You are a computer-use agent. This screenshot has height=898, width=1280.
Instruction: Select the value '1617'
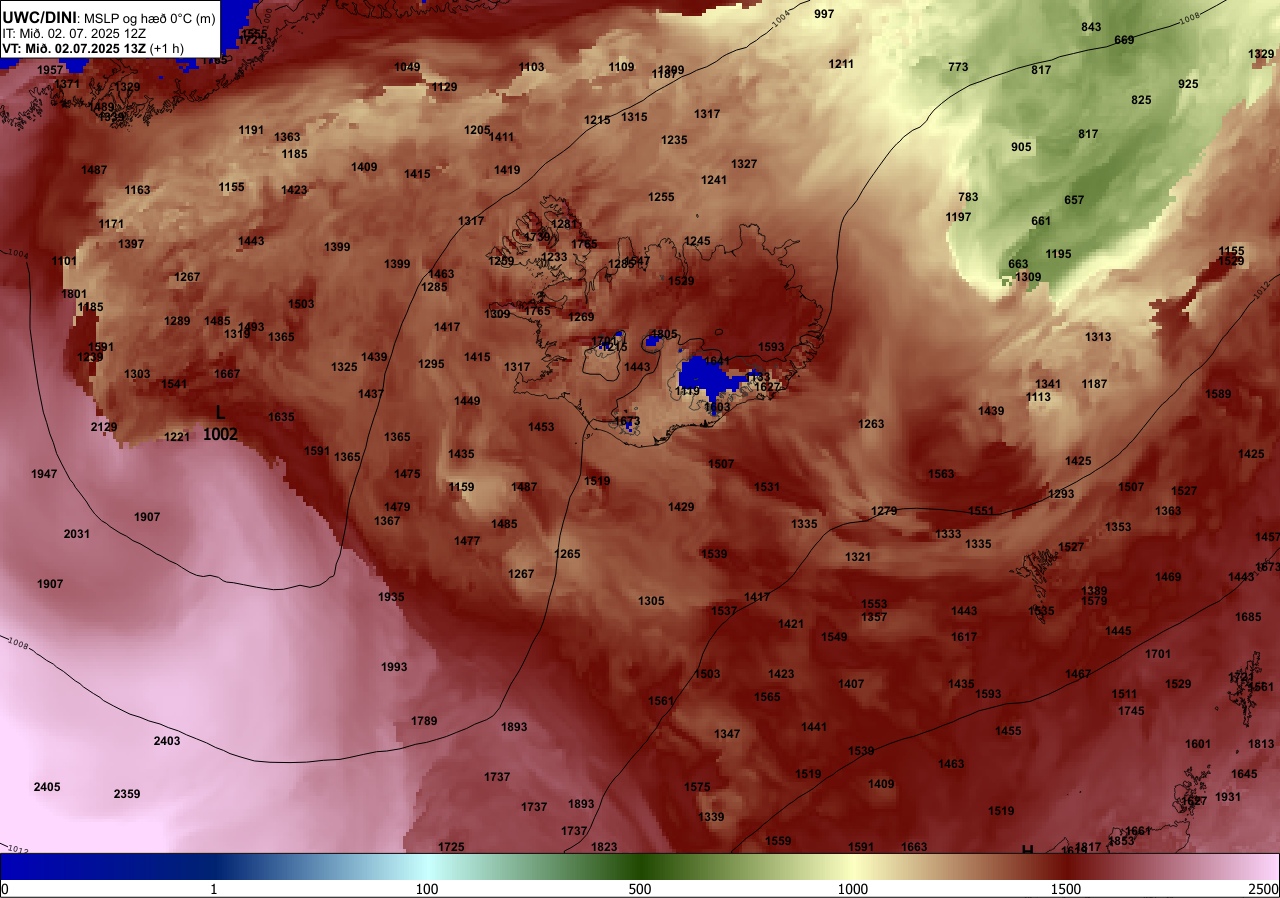point(964,637)
